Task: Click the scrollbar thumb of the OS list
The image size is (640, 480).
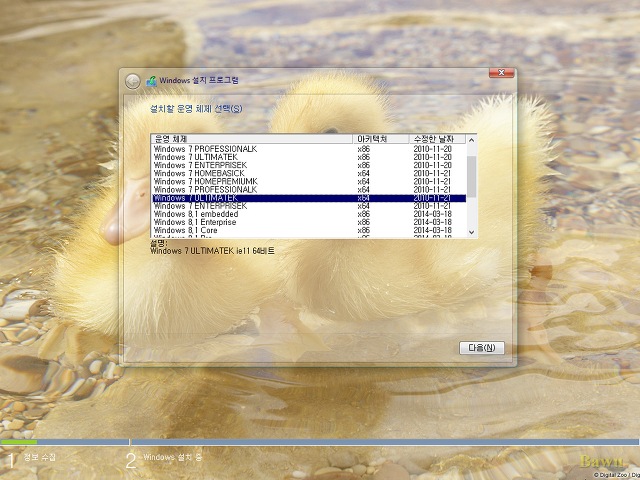Action: pyautogui.click(x=471, y=176)
